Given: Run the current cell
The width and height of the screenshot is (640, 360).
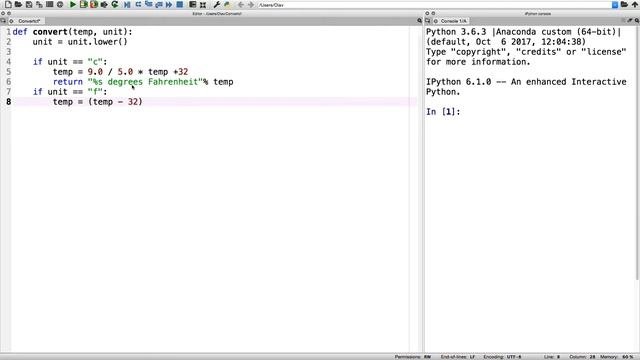Looking at the screenshot, I should pyautogui.click(x=84, y=4).
